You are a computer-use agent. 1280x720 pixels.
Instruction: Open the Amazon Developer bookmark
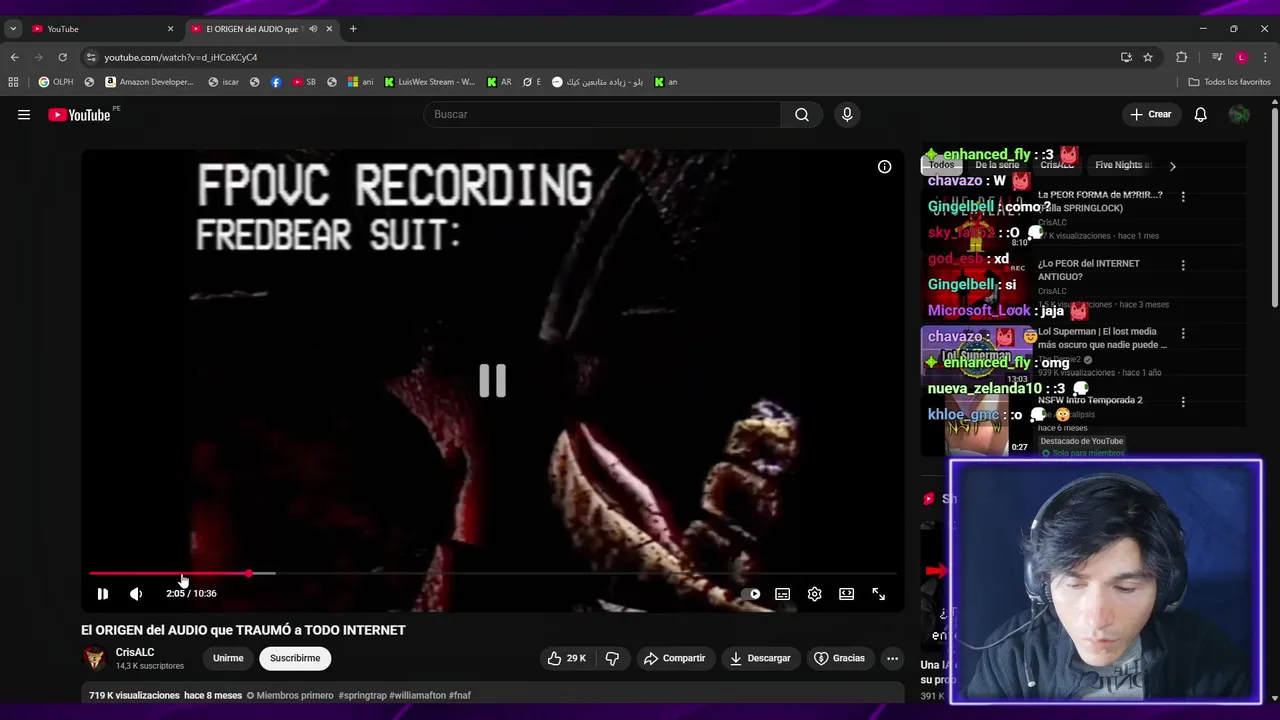[x=149, y=82]
